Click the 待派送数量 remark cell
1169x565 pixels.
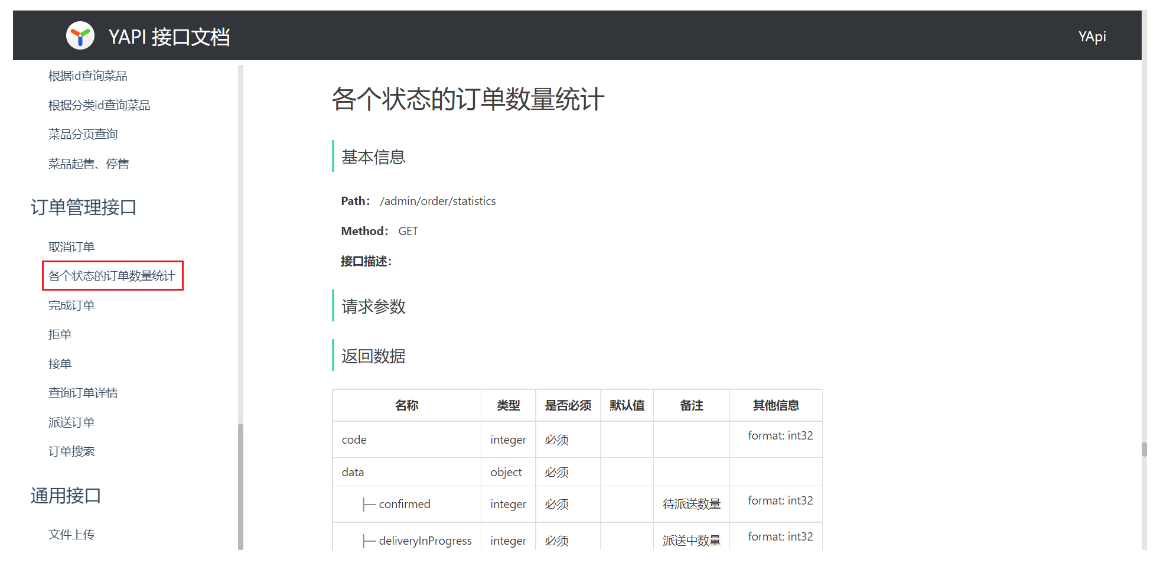tap(691, 504)
